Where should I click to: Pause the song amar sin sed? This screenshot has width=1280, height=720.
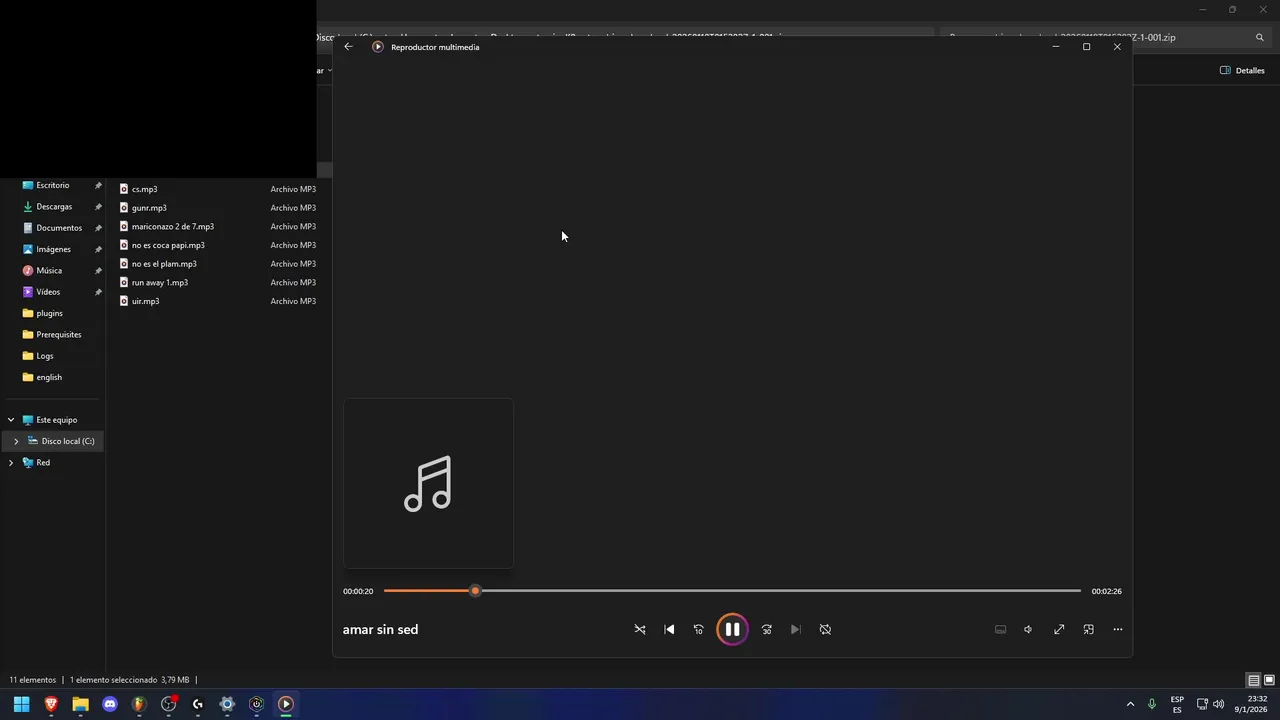click(x=732, y=629)
